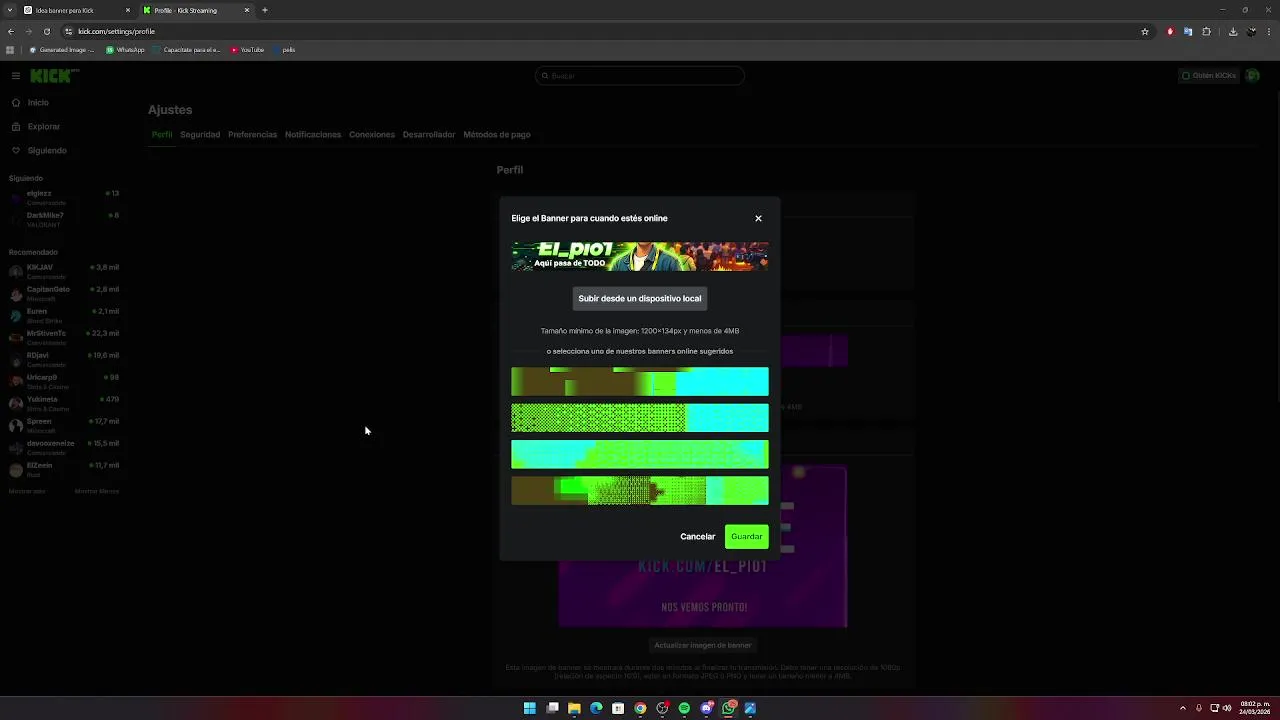The width and height of the screenshot is (1280, 720).
Task: Open the Conexiones settings tab
Action: coord(372,134)
